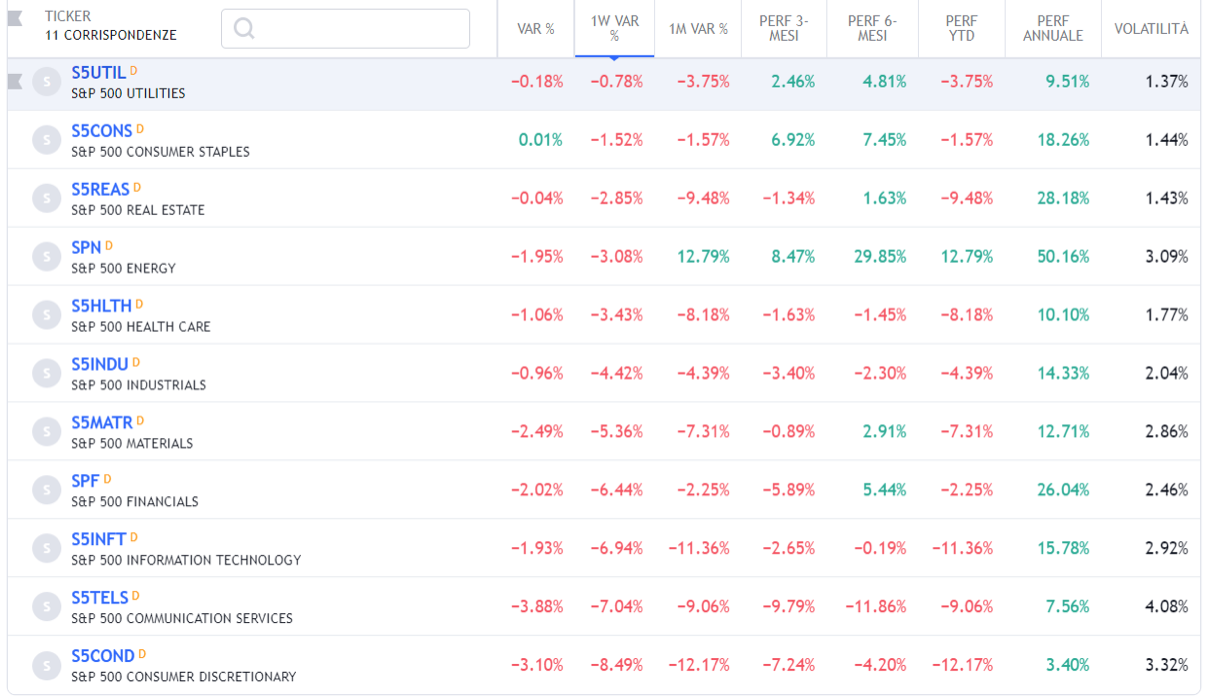Click the S&P 500 INDUSTRIALS description
Screen dimensions: 1206x700
(x=139, y=385)
